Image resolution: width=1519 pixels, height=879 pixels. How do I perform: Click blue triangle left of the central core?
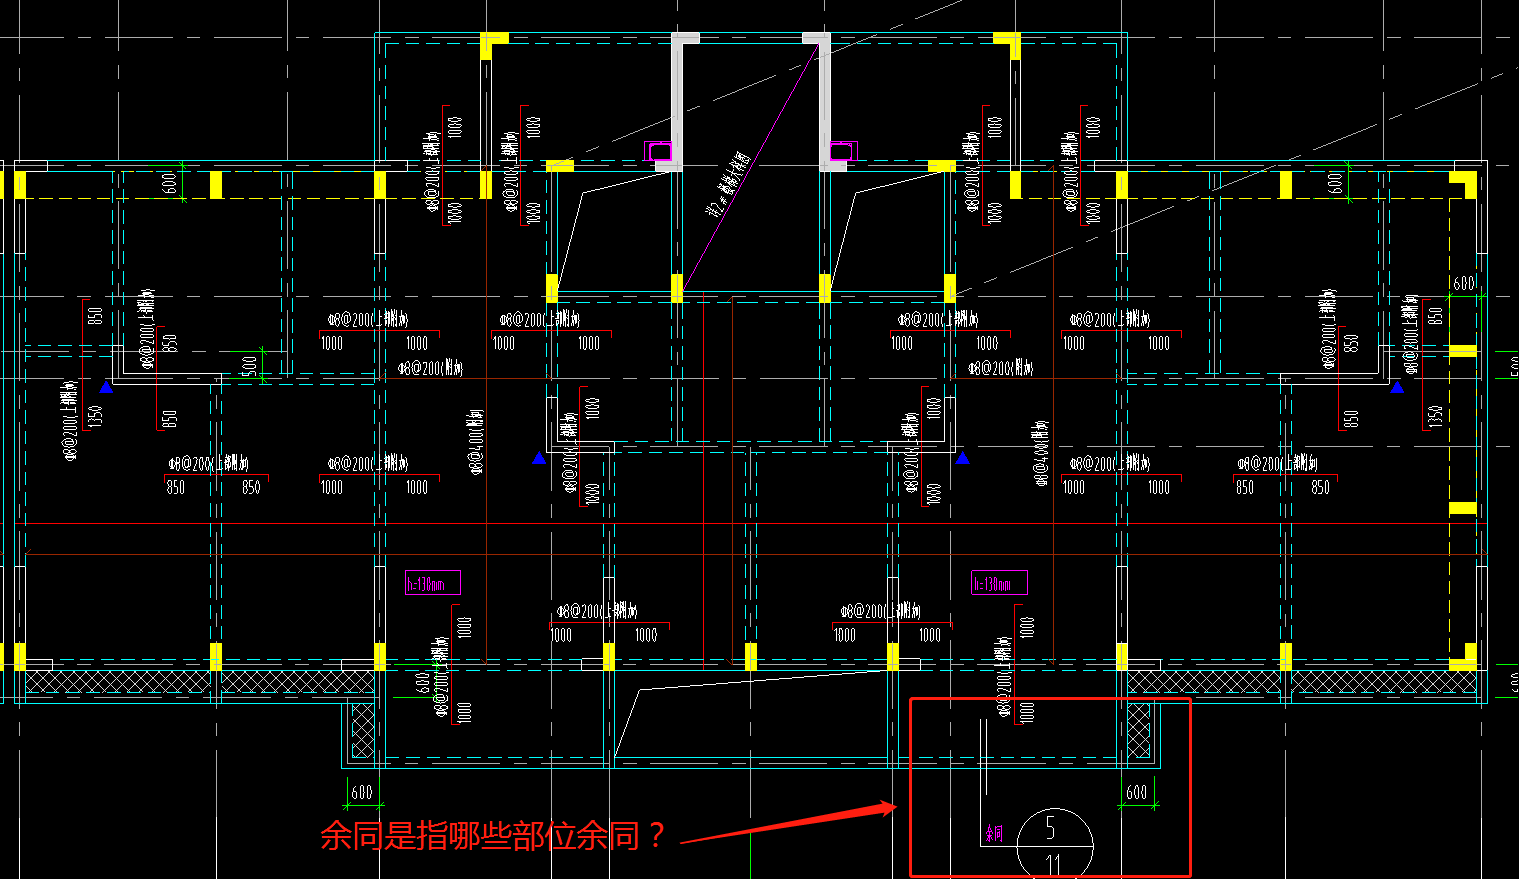(539, 458)
